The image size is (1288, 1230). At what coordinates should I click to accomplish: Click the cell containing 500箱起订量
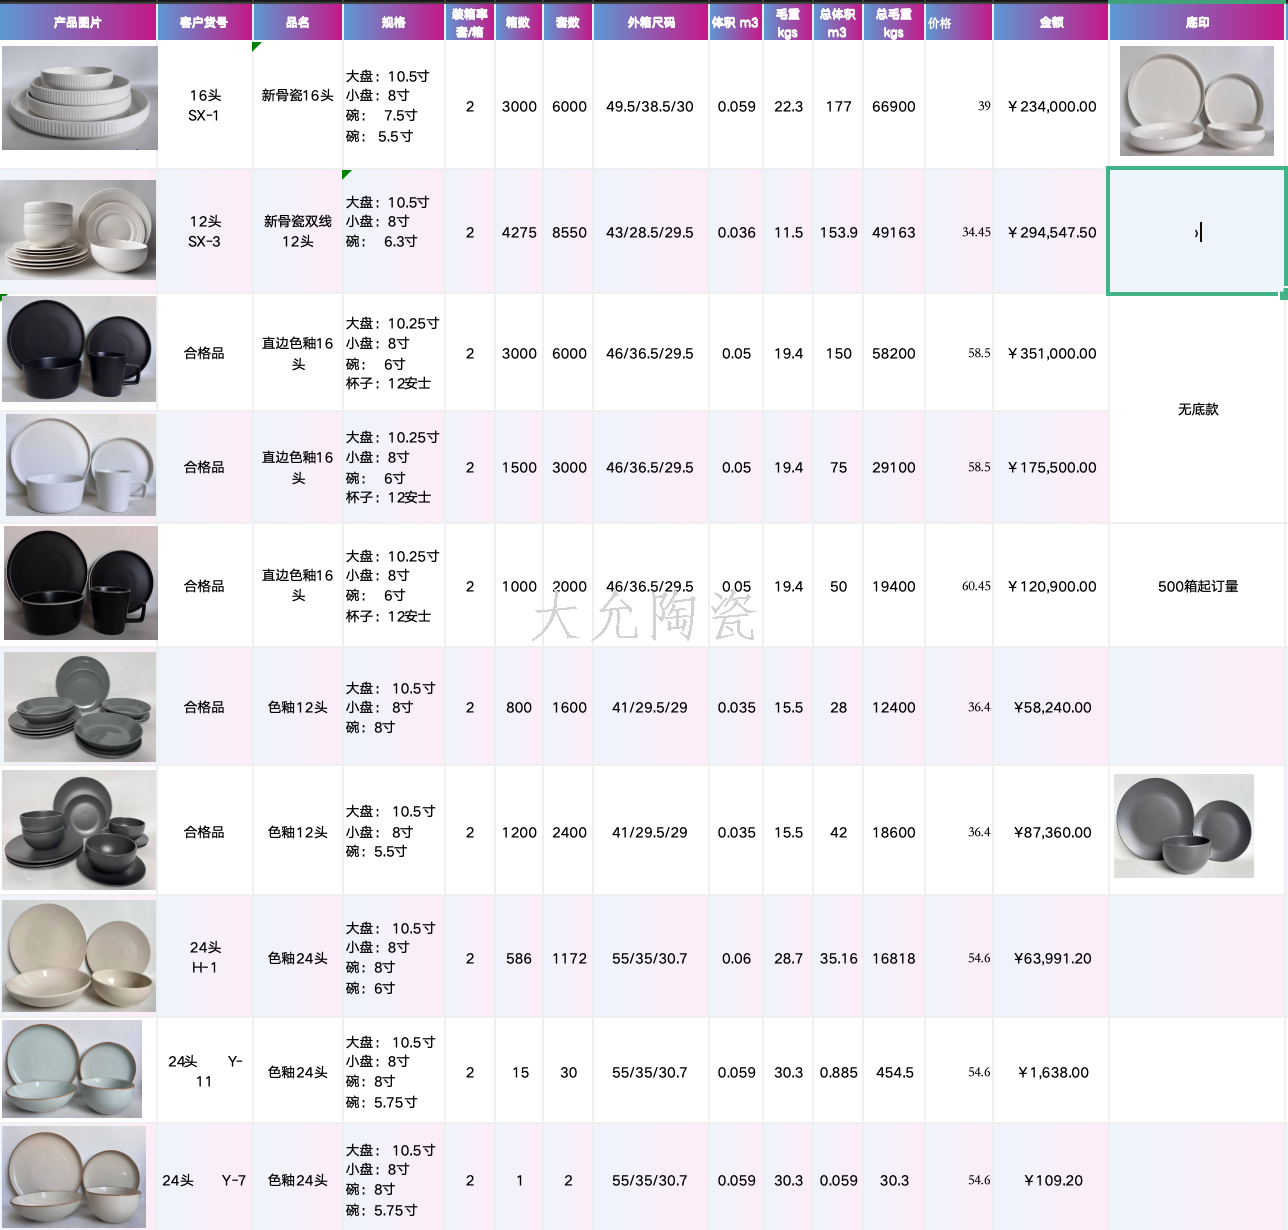[1197, 586]
